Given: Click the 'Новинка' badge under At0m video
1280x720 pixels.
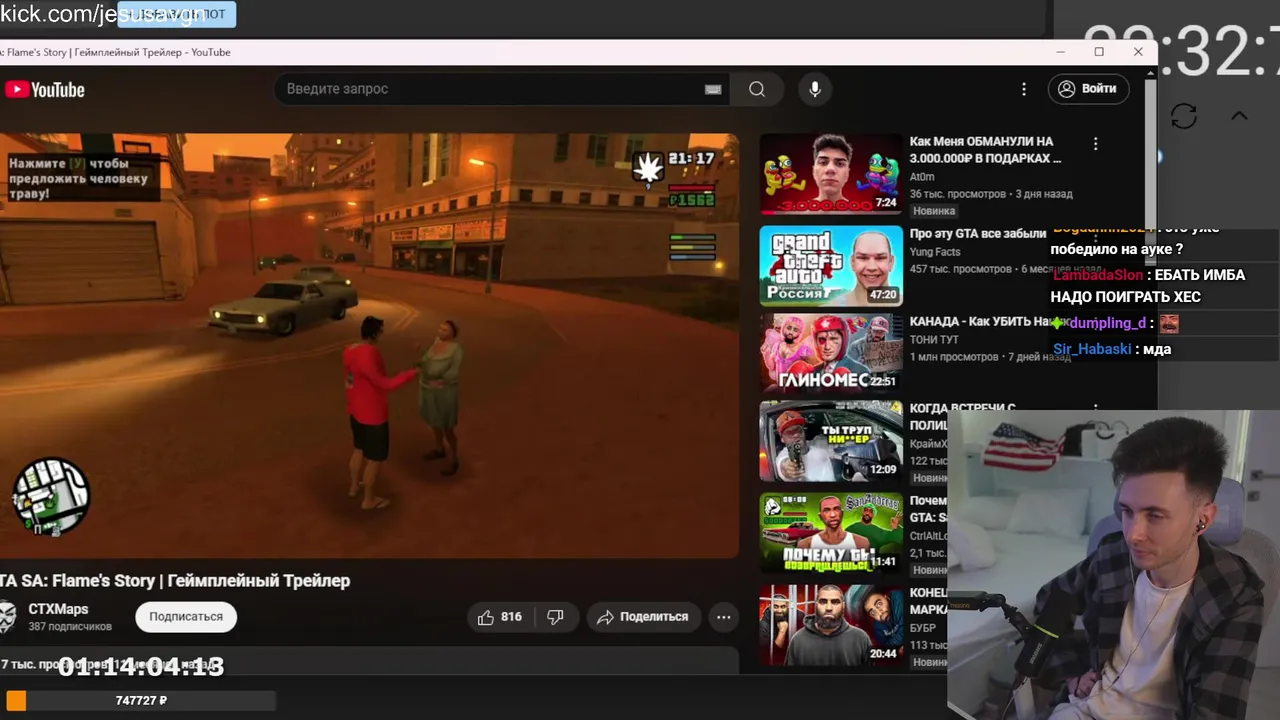Looking at the screenshot, I should point(934,211).
